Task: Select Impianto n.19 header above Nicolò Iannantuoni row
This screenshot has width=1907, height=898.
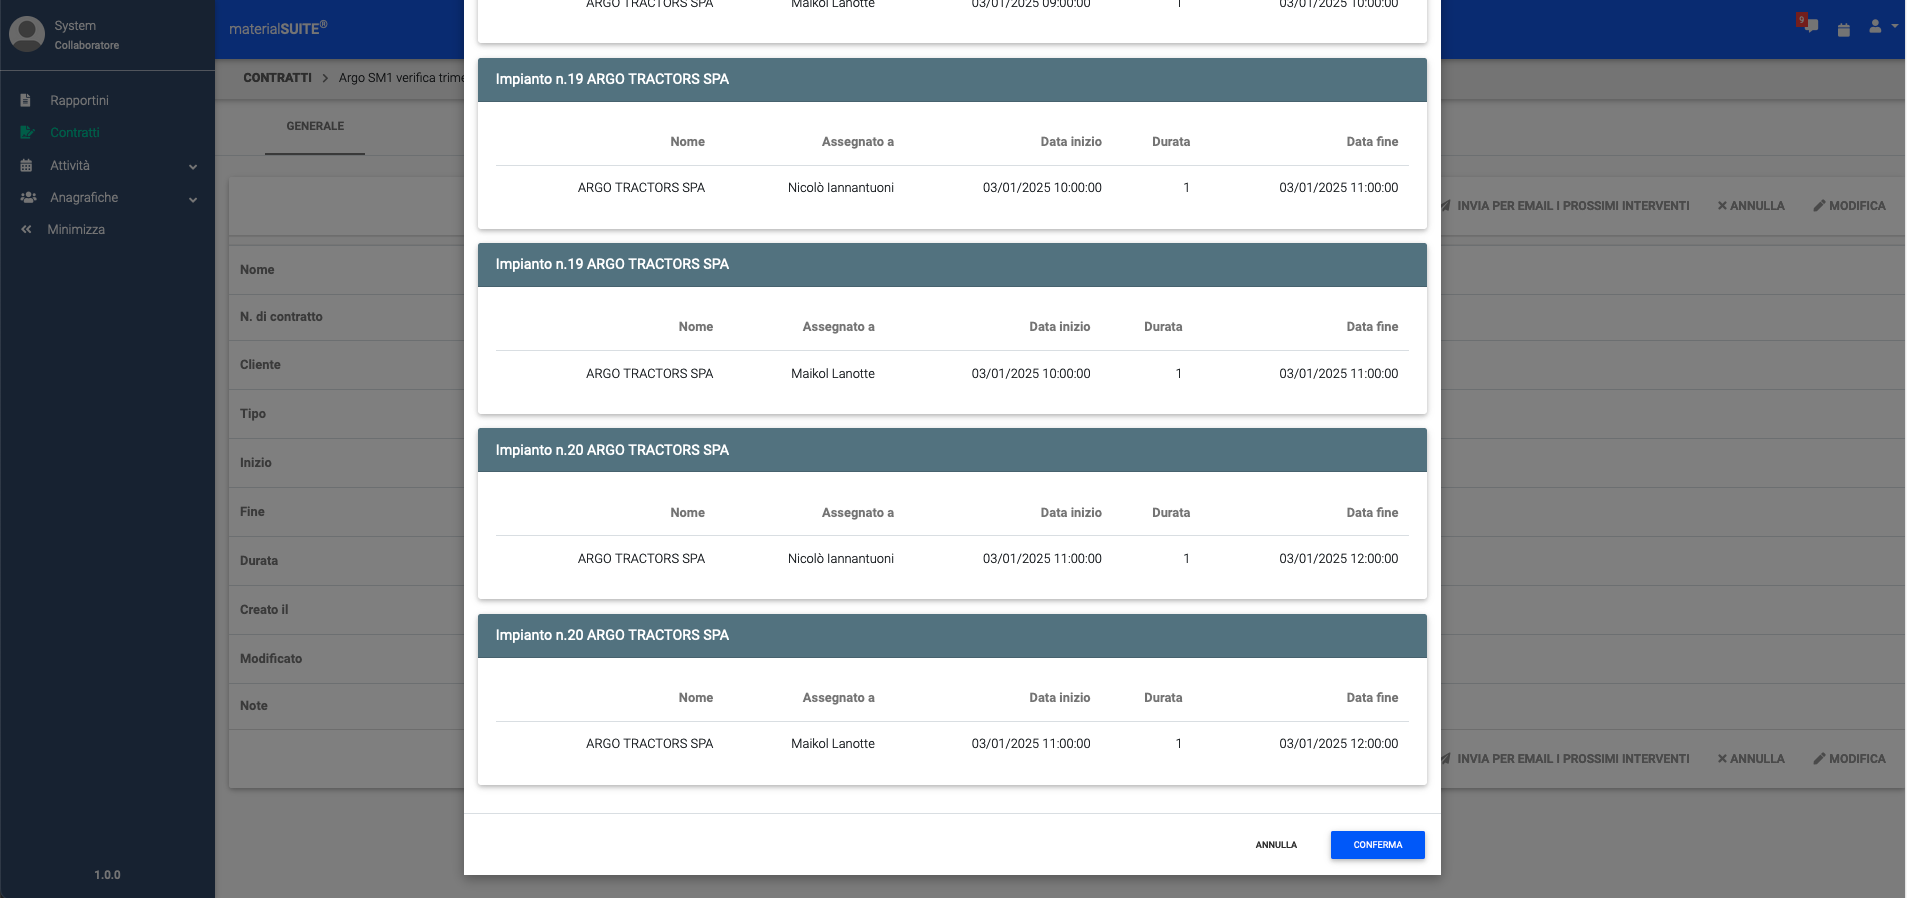Action: (x=952, y=79)
